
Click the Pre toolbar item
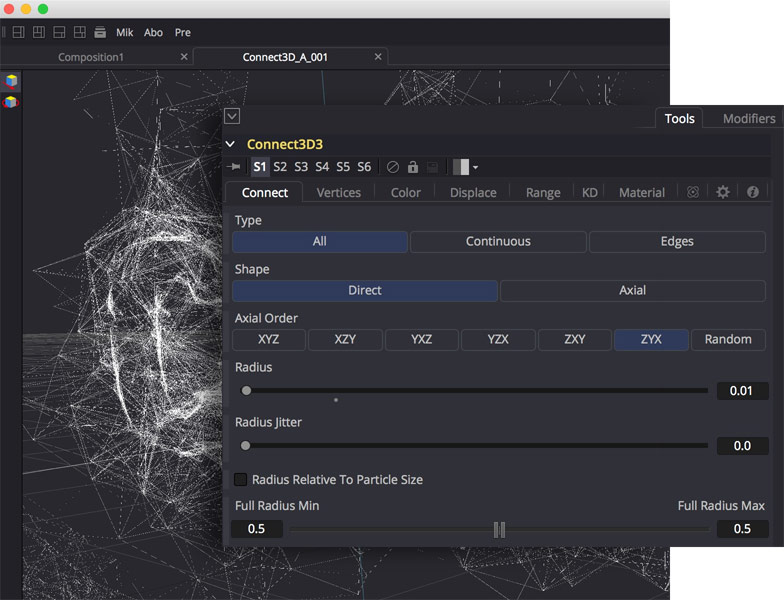(182, 32)
